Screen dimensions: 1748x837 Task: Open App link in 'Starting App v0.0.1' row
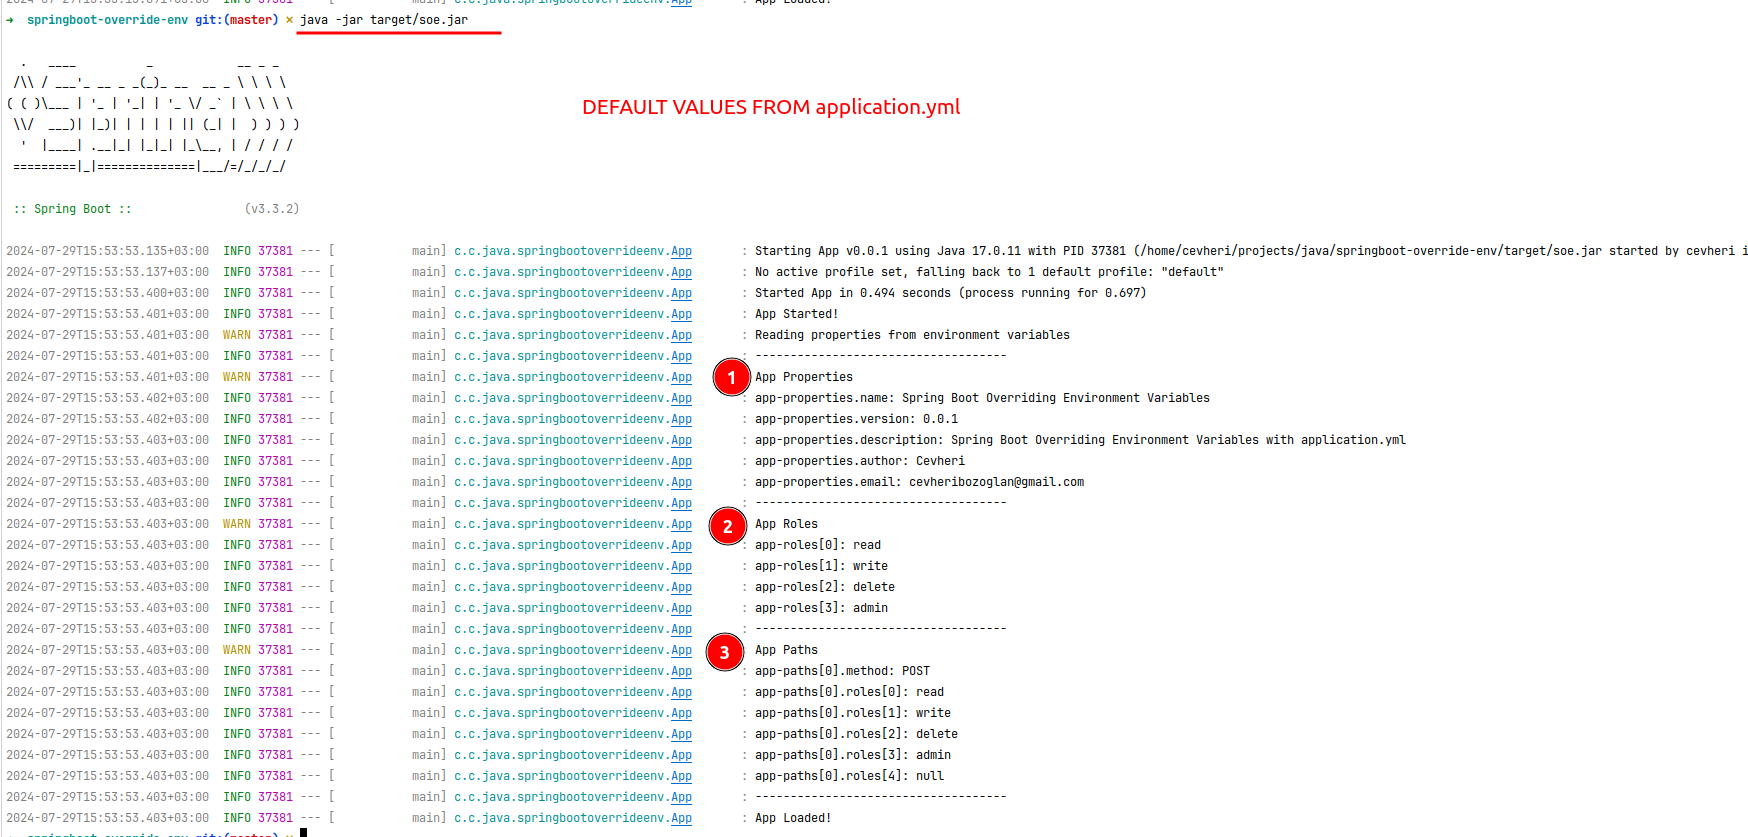pos(681,251)
